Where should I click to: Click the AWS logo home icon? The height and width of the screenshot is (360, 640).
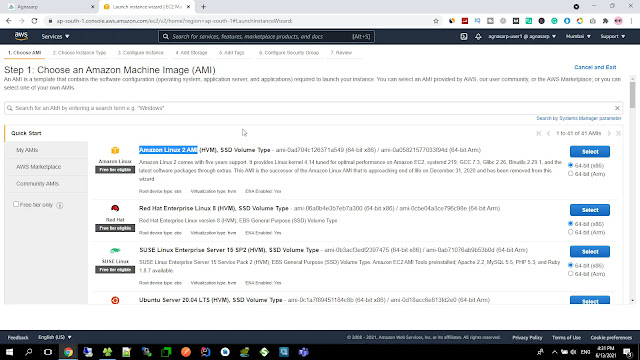click(21, 36)
